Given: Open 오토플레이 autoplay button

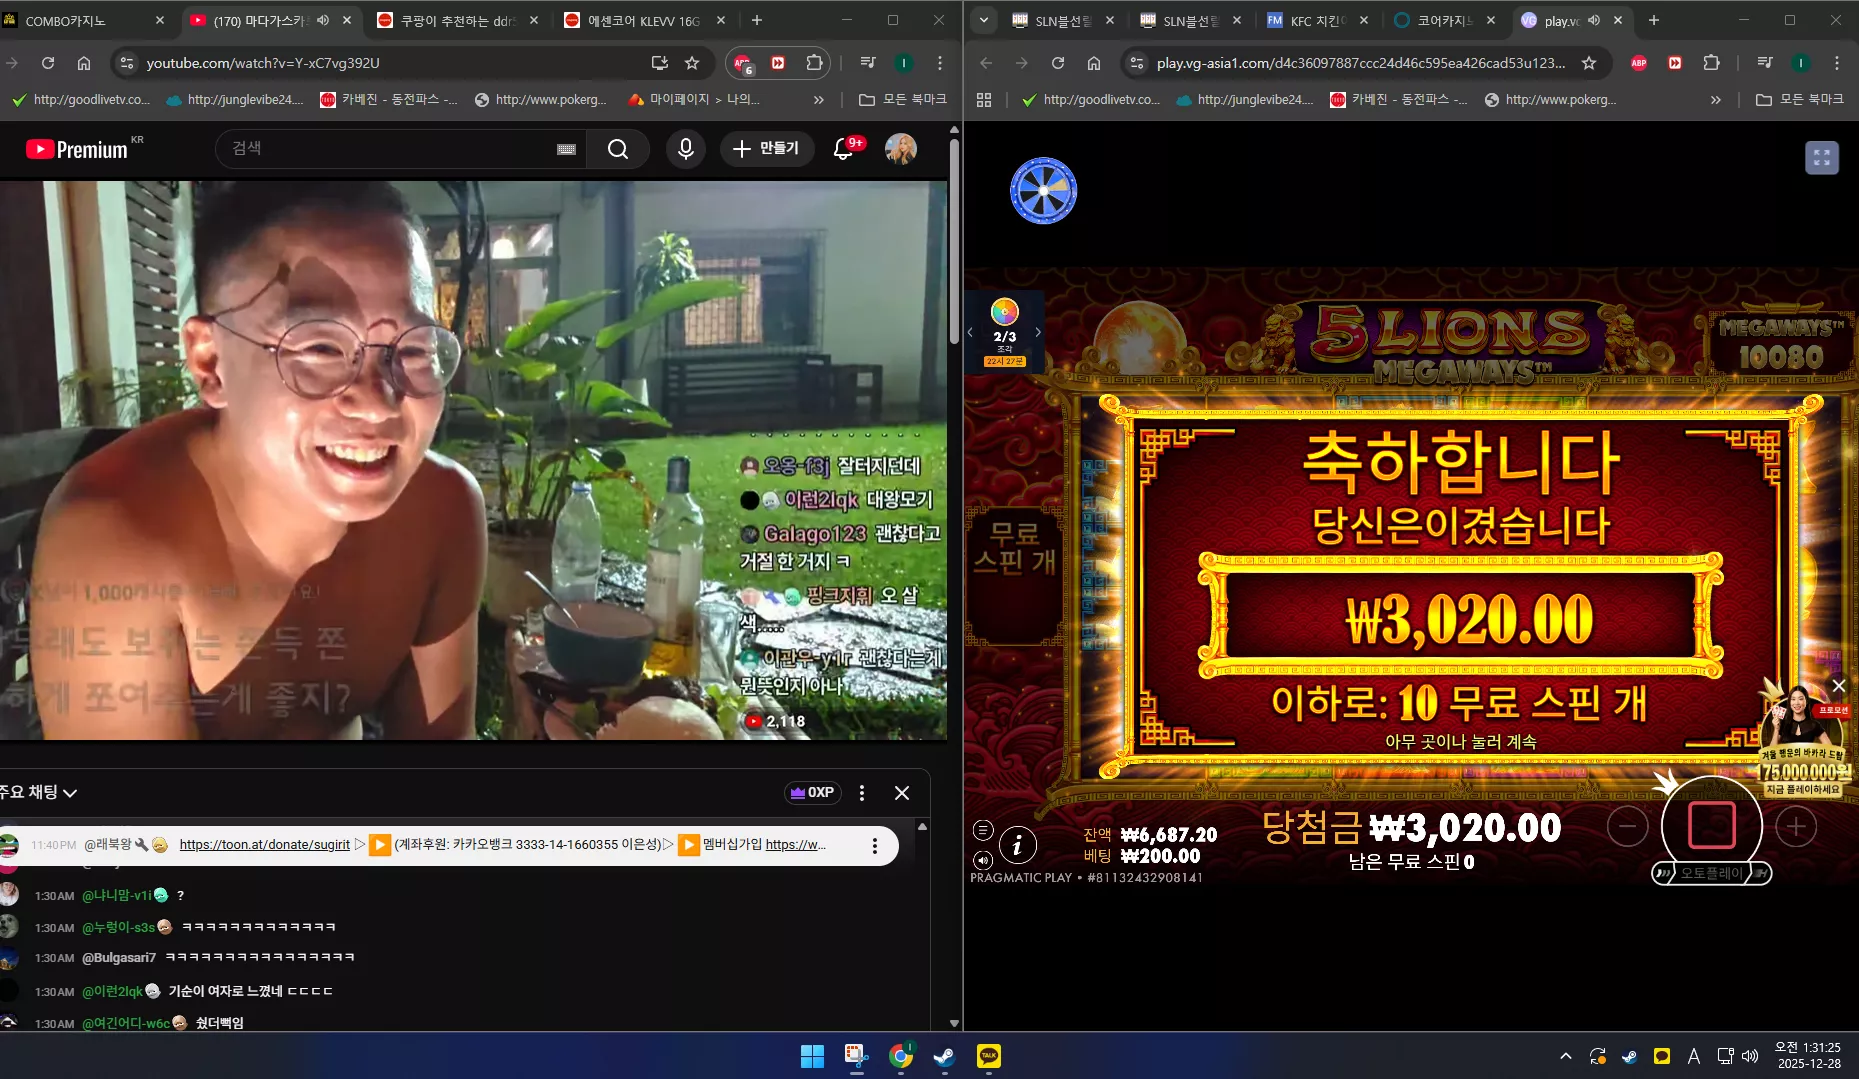Looking at the screenshot, I should click(1711, 873).
